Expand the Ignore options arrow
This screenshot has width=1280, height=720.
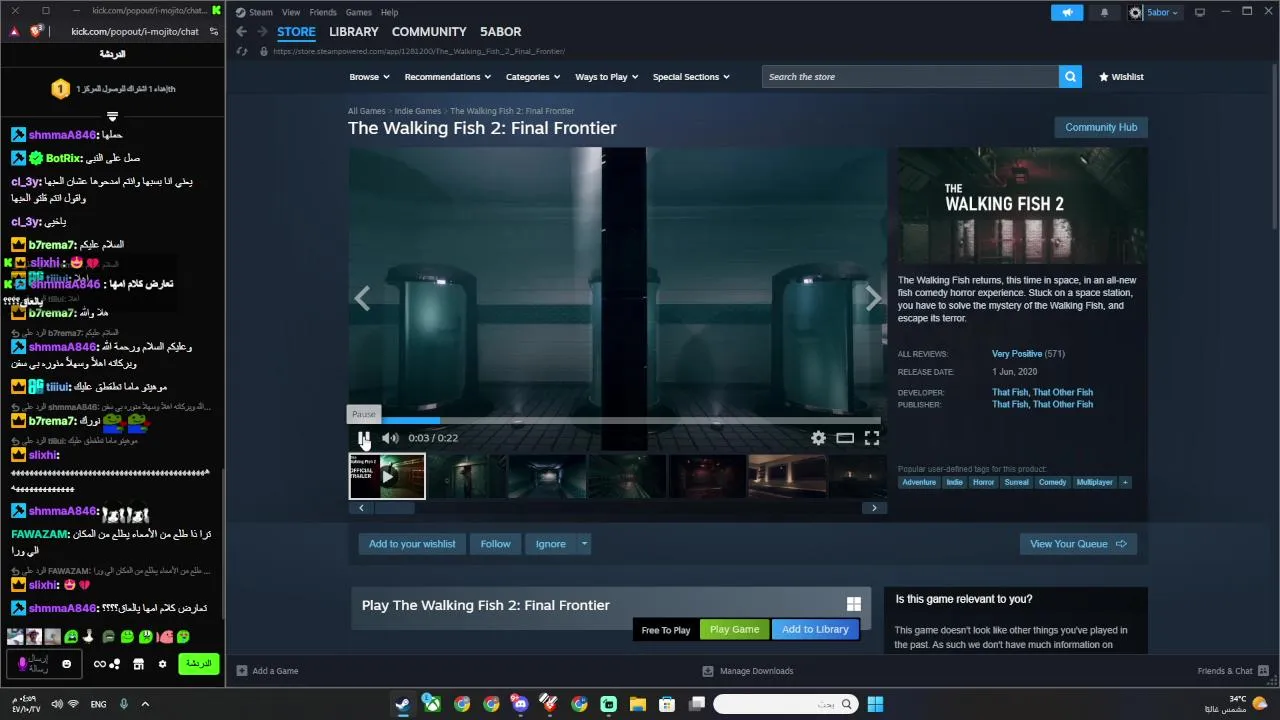[x=585, y=544]
